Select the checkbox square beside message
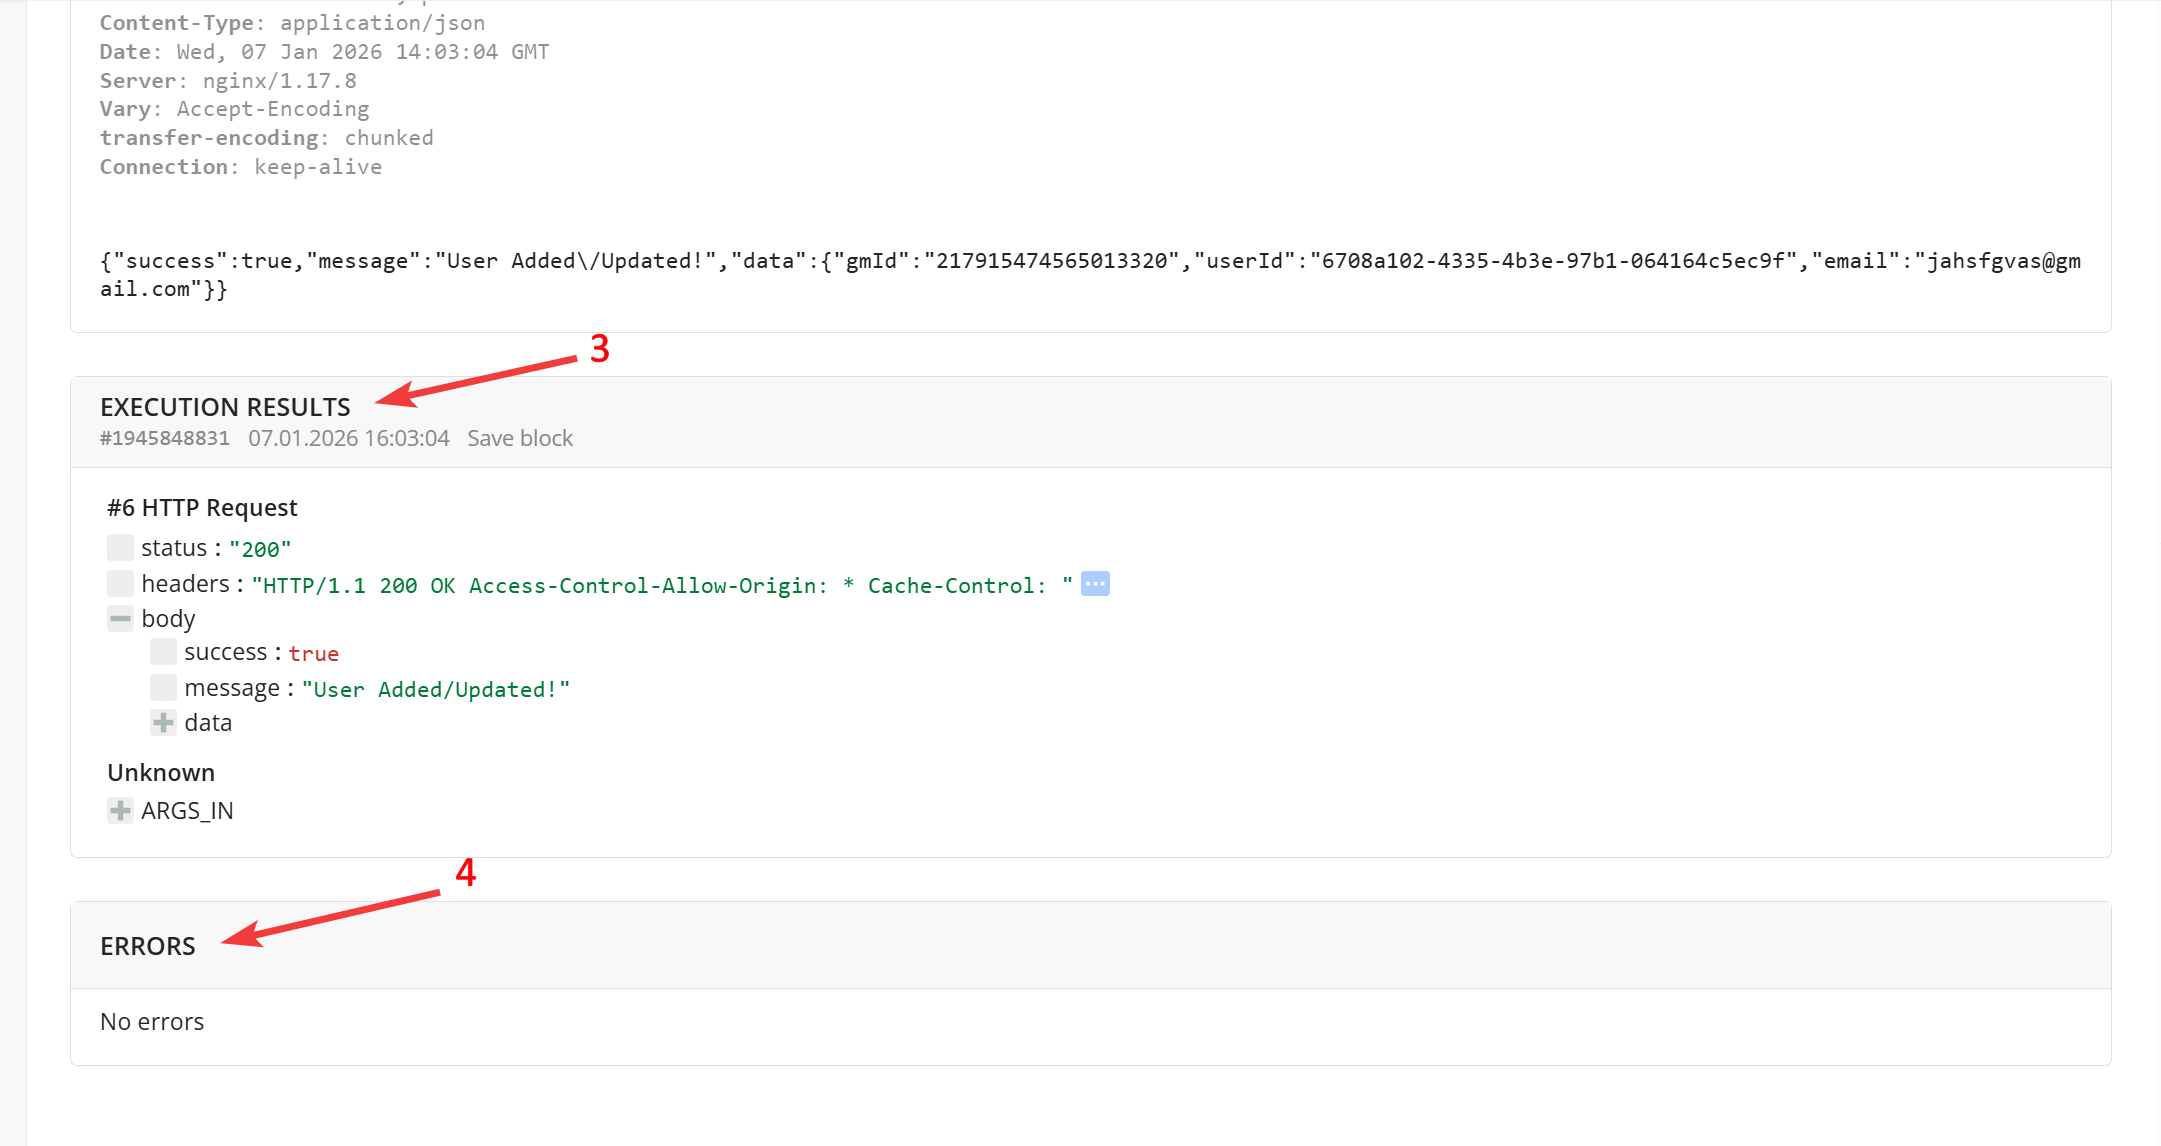This screenshot has width=2161, height=1146. click(163, 687)
